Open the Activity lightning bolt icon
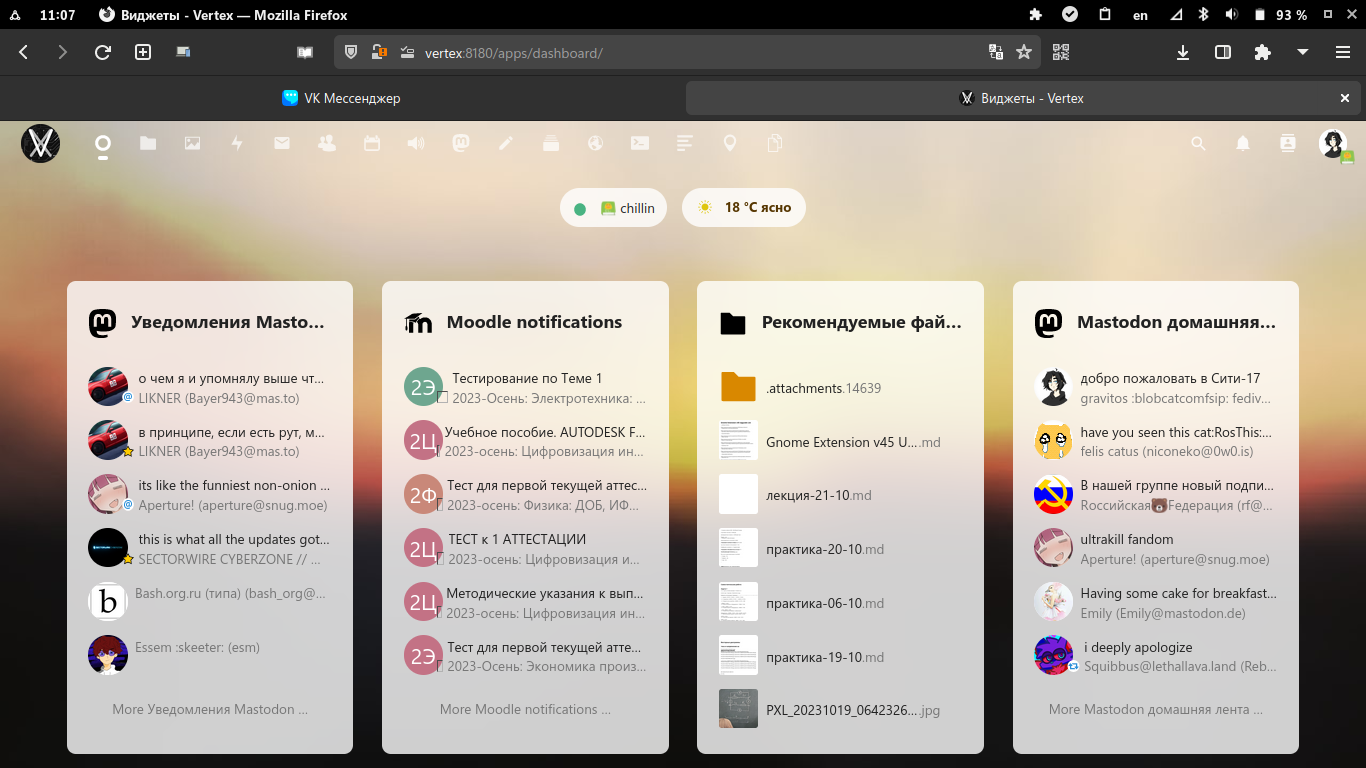The height and width of the screenshot is (768, 1366). click(x=237, y=144)
